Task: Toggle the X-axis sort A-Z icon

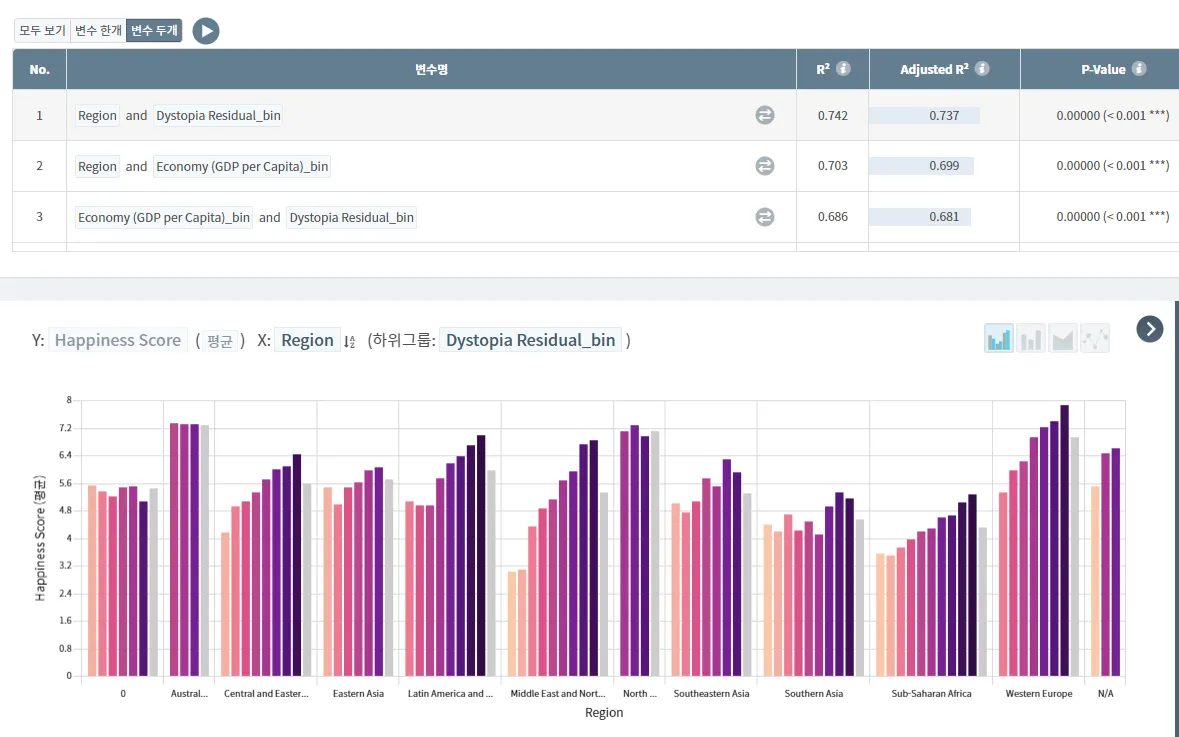Action: click(x=349, y=341)
